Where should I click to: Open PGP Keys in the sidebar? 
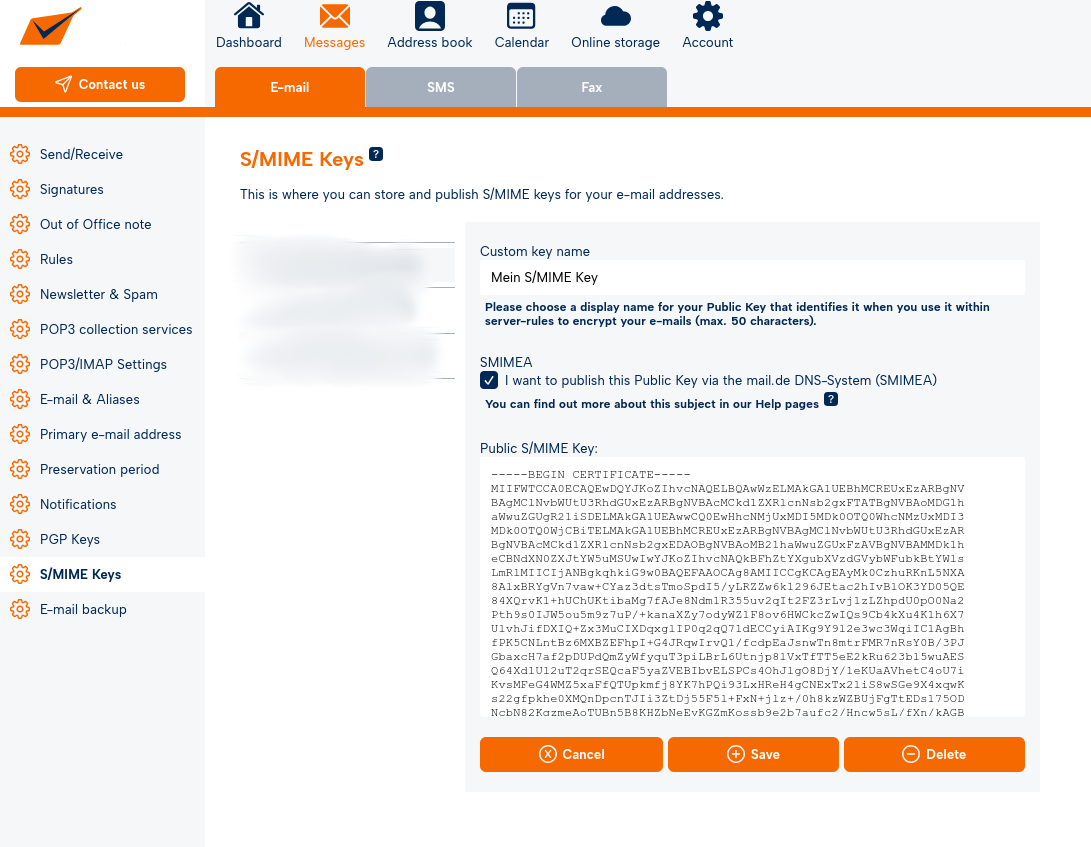click(70, 539)
